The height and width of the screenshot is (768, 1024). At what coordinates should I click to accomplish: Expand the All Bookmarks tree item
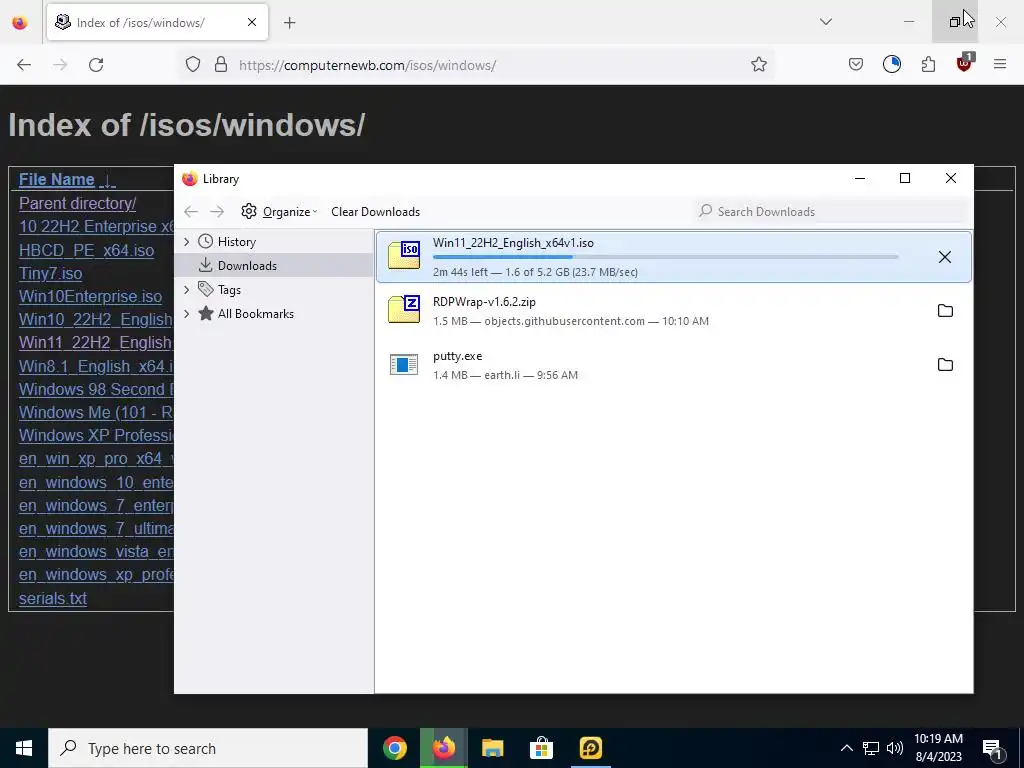[x=187, y=313]
